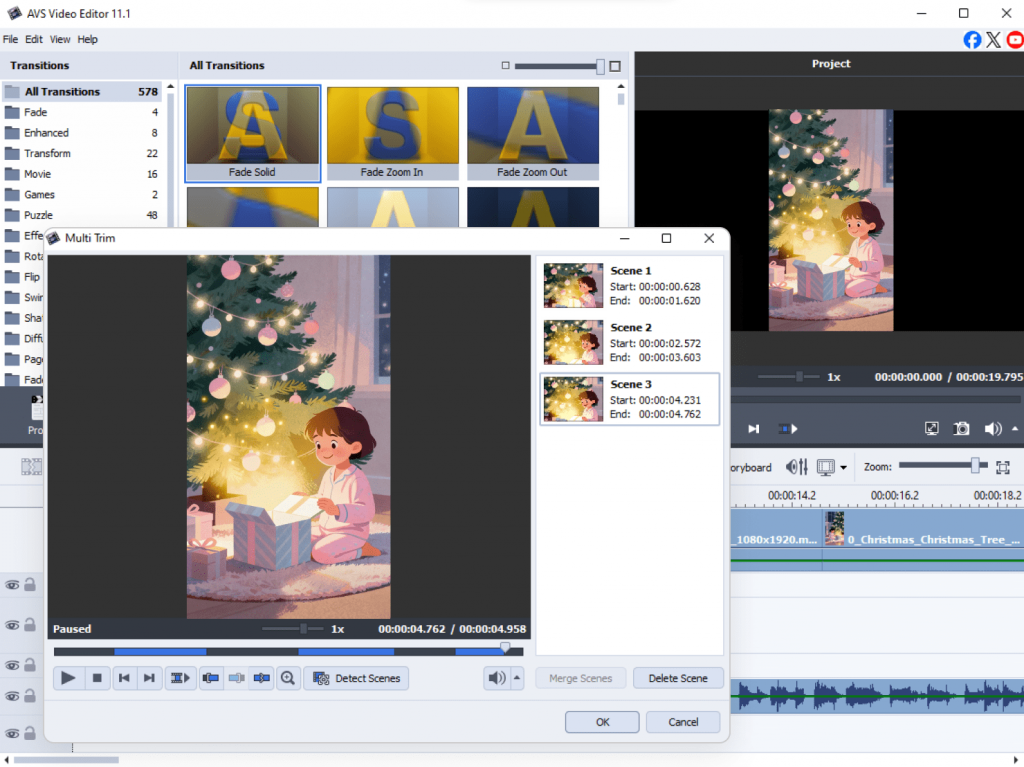
Task: Click the Multi Trim zoom magnifier icon
Action: (288, 678)
